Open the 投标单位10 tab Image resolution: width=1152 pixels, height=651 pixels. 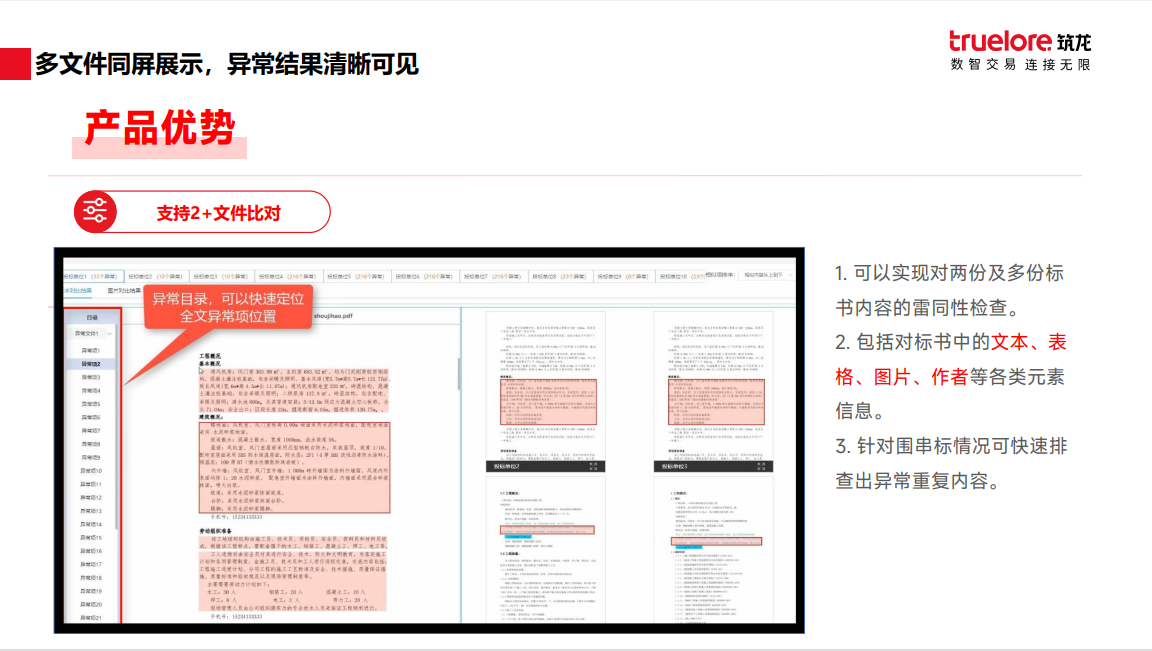tap(681, 276)
